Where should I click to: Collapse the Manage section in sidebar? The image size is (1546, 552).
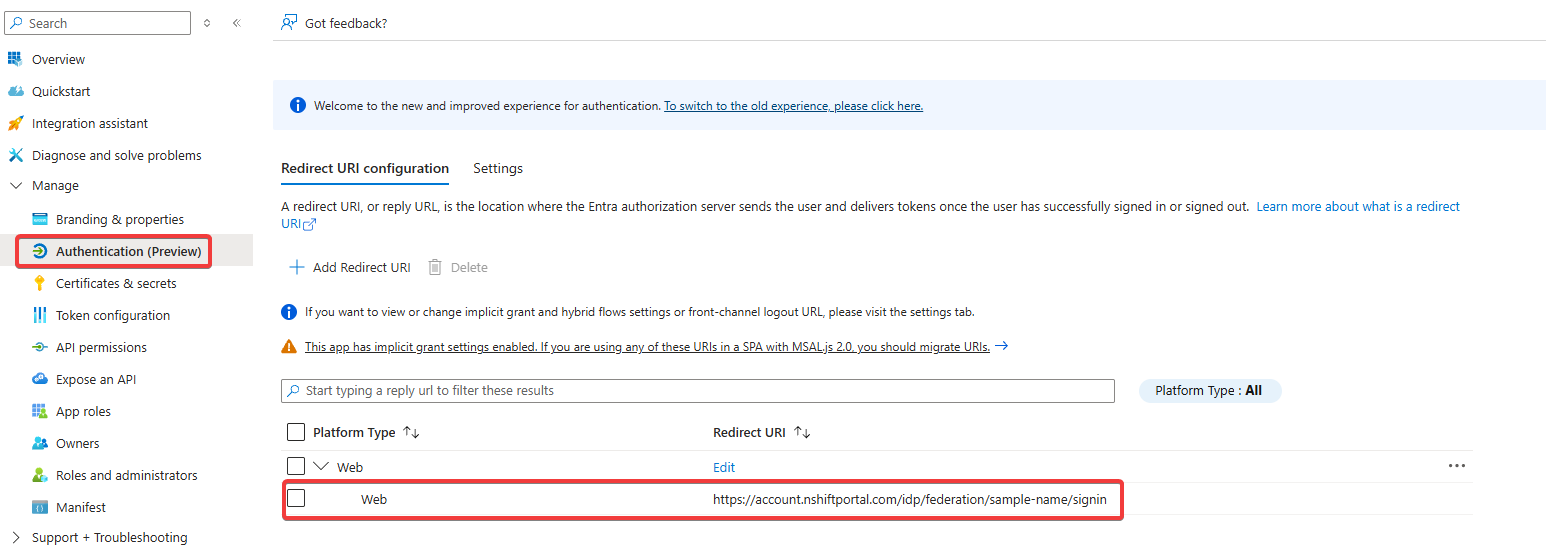15,186
